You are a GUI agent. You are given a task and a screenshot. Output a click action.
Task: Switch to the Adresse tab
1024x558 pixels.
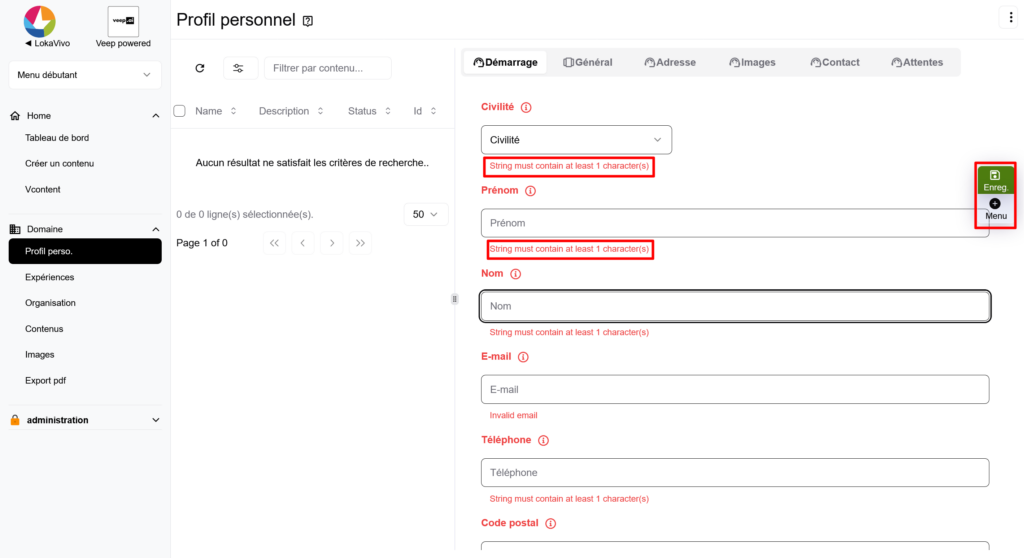tap(670, 62)
